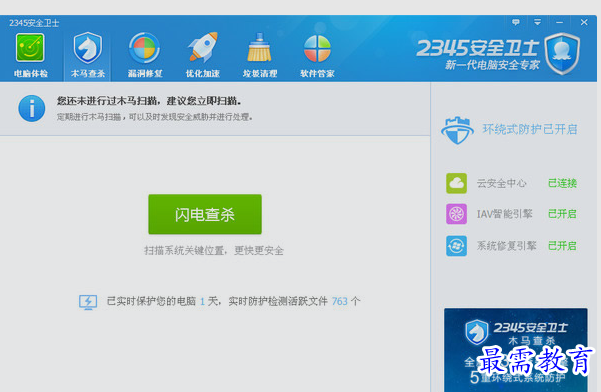Image resolution: width=601 pixels, height=392 pixels.
Task: Select the 木马查杀 horse shield icon
Action: 88,48
